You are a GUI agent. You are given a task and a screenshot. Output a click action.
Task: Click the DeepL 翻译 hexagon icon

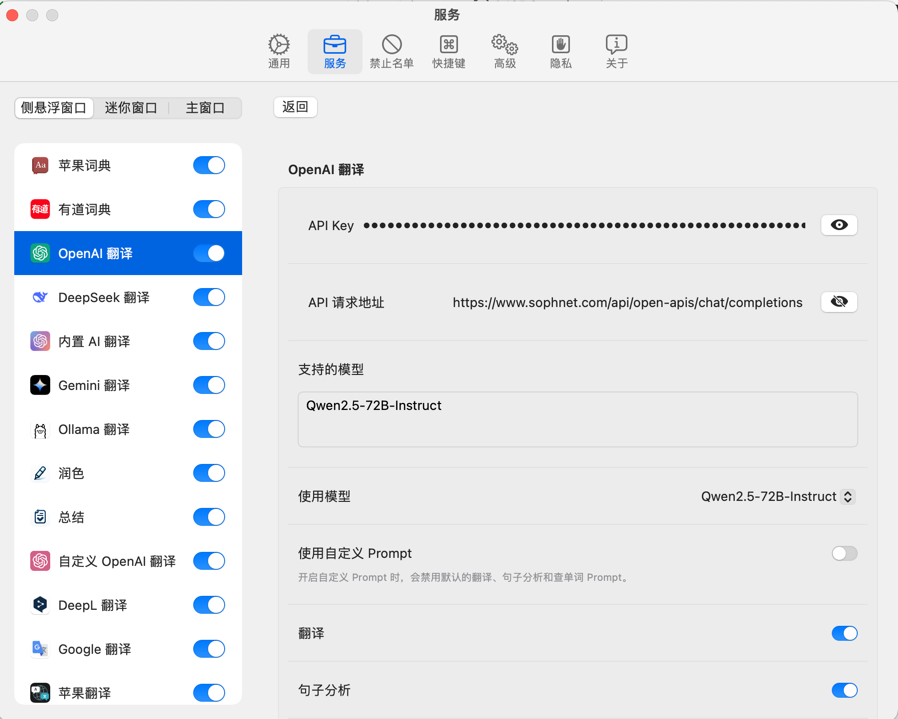coord(40,605)
